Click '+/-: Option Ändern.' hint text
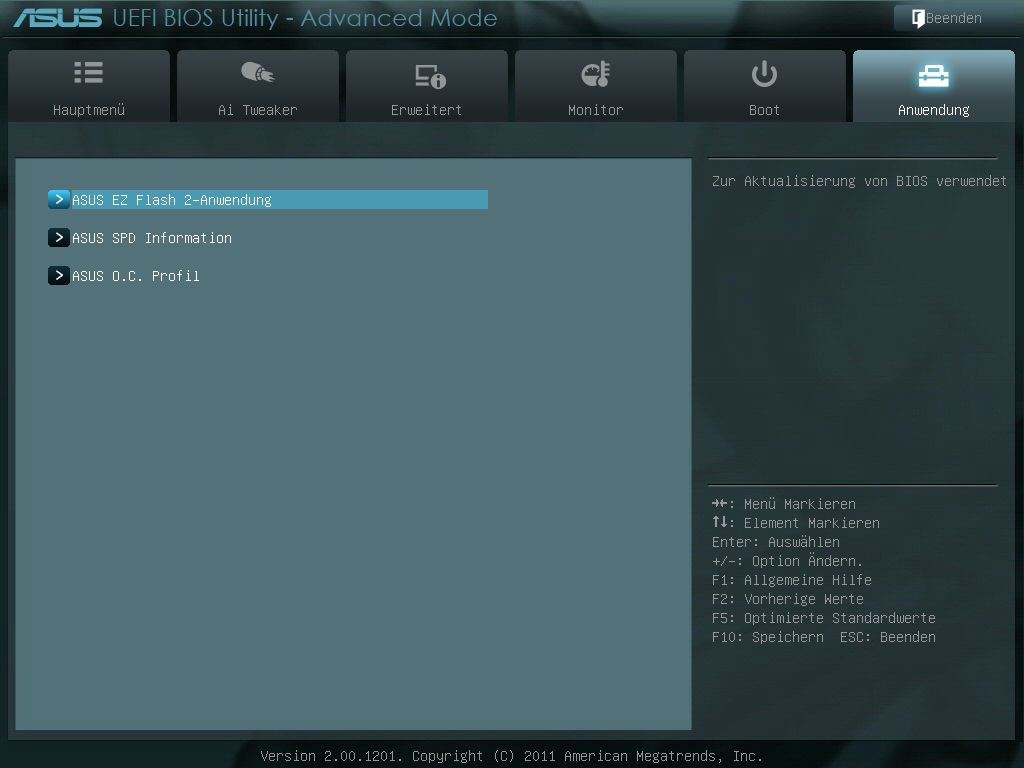Viewport: 1024px width, 768px height. click(x=787, y=561)
